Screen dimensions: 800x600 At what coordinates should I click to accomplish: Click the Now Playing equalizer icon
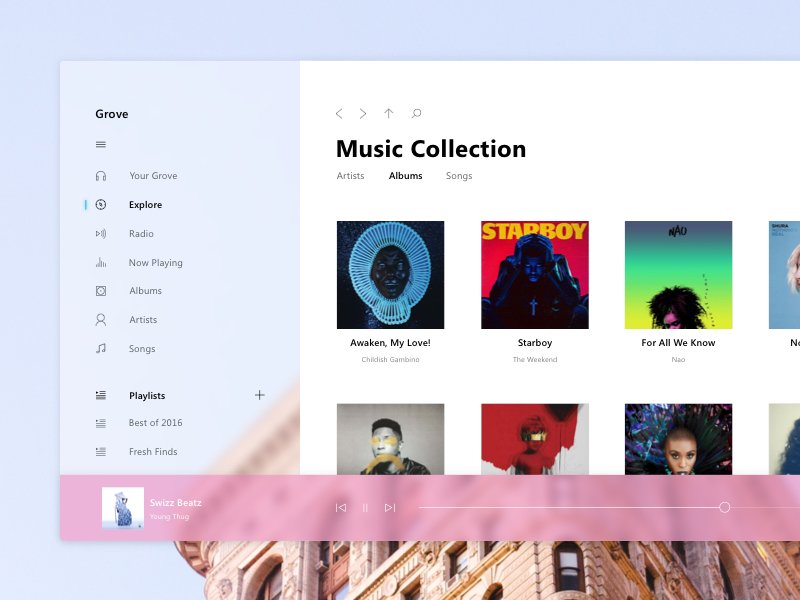[101, 262]
